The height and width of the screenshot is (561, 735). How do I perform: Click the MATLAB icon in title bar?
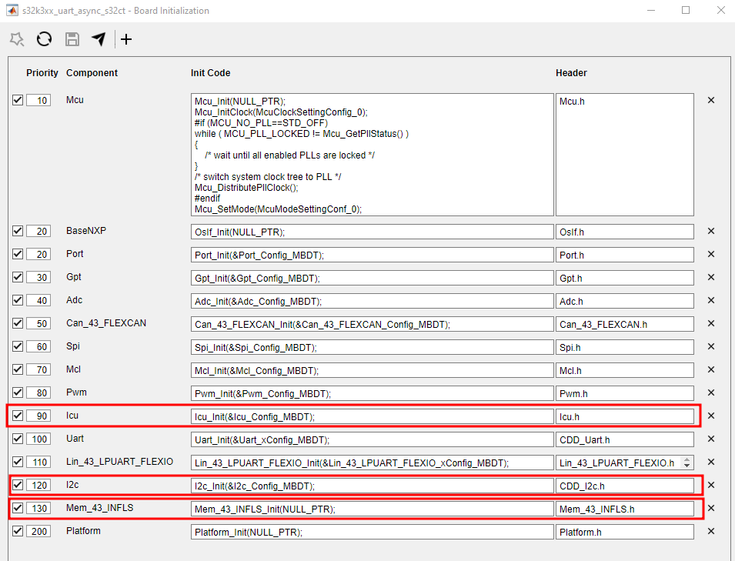(12, 10)
